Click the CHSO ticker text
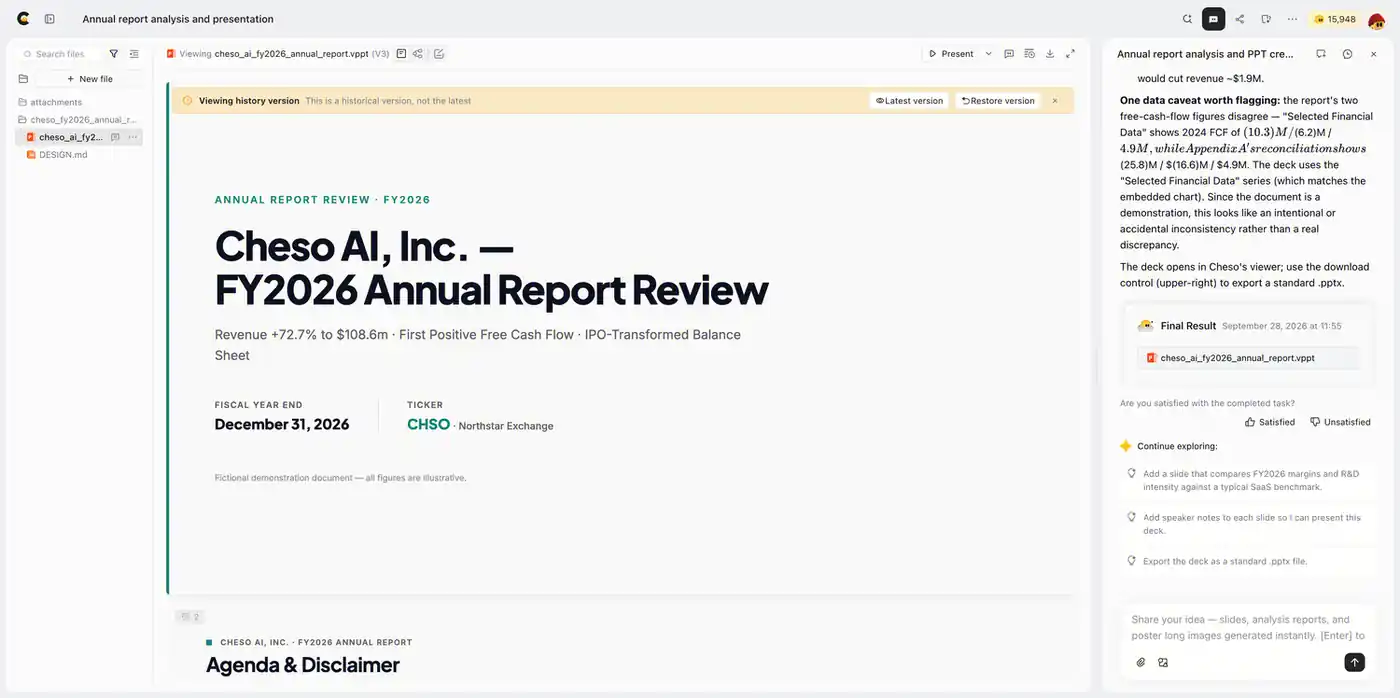Screen dimensions: 1400x698 [x=428, y=424]
